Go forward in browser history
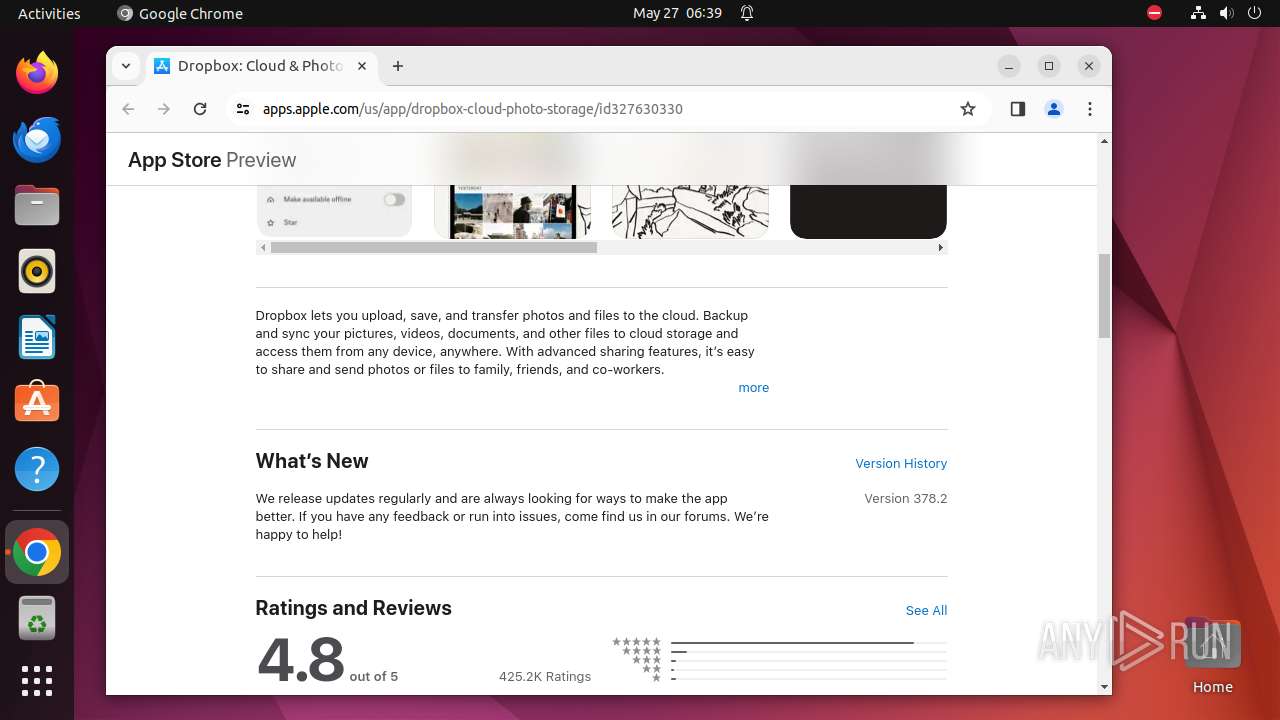1280x720 pixels. click(x=164, y=109)
